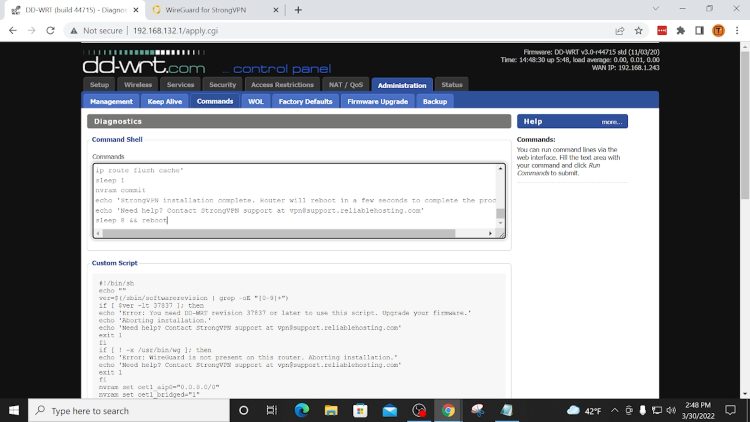Image resolution: width=750 pixels, height=422 pixels.
Task: Share this page via the address bar icon
Action: pos(619,31)
